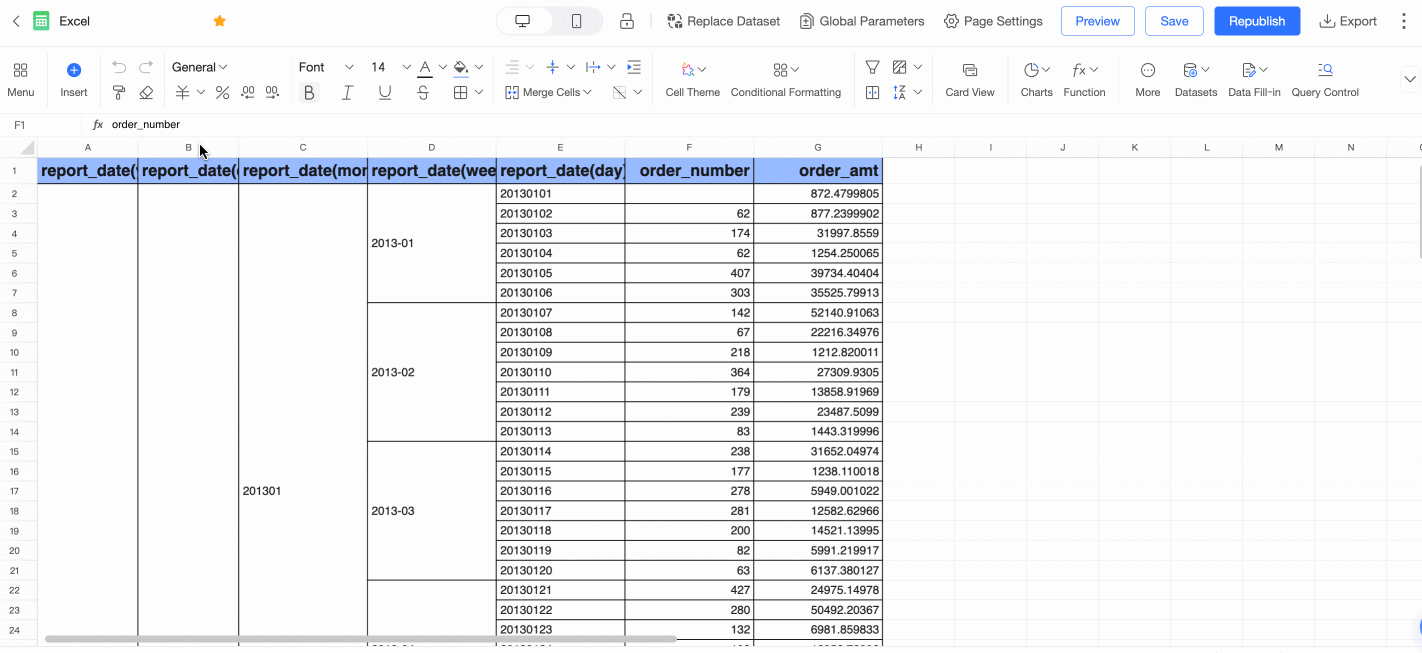Toggle bold formatting
1422x653 pixels.
[x=309, y=93]
